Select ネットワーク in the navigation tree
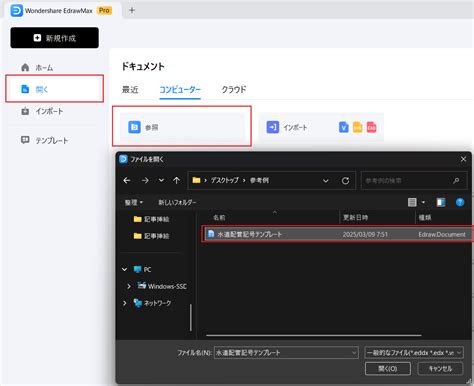 click(x=152, y=303)
